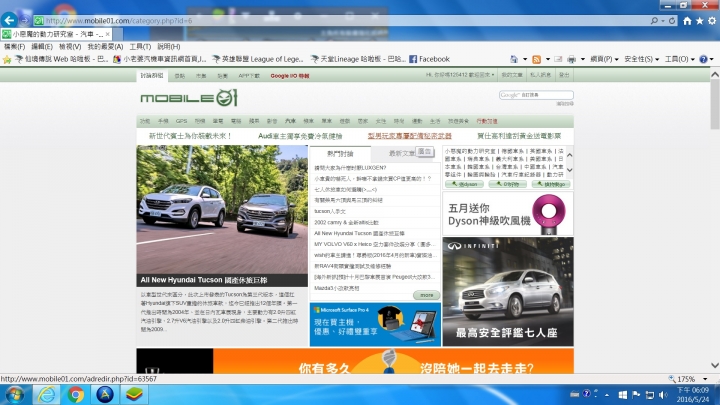Open the 檔案(F) menu
720x405 pixels.
click(x=15, y=47)
